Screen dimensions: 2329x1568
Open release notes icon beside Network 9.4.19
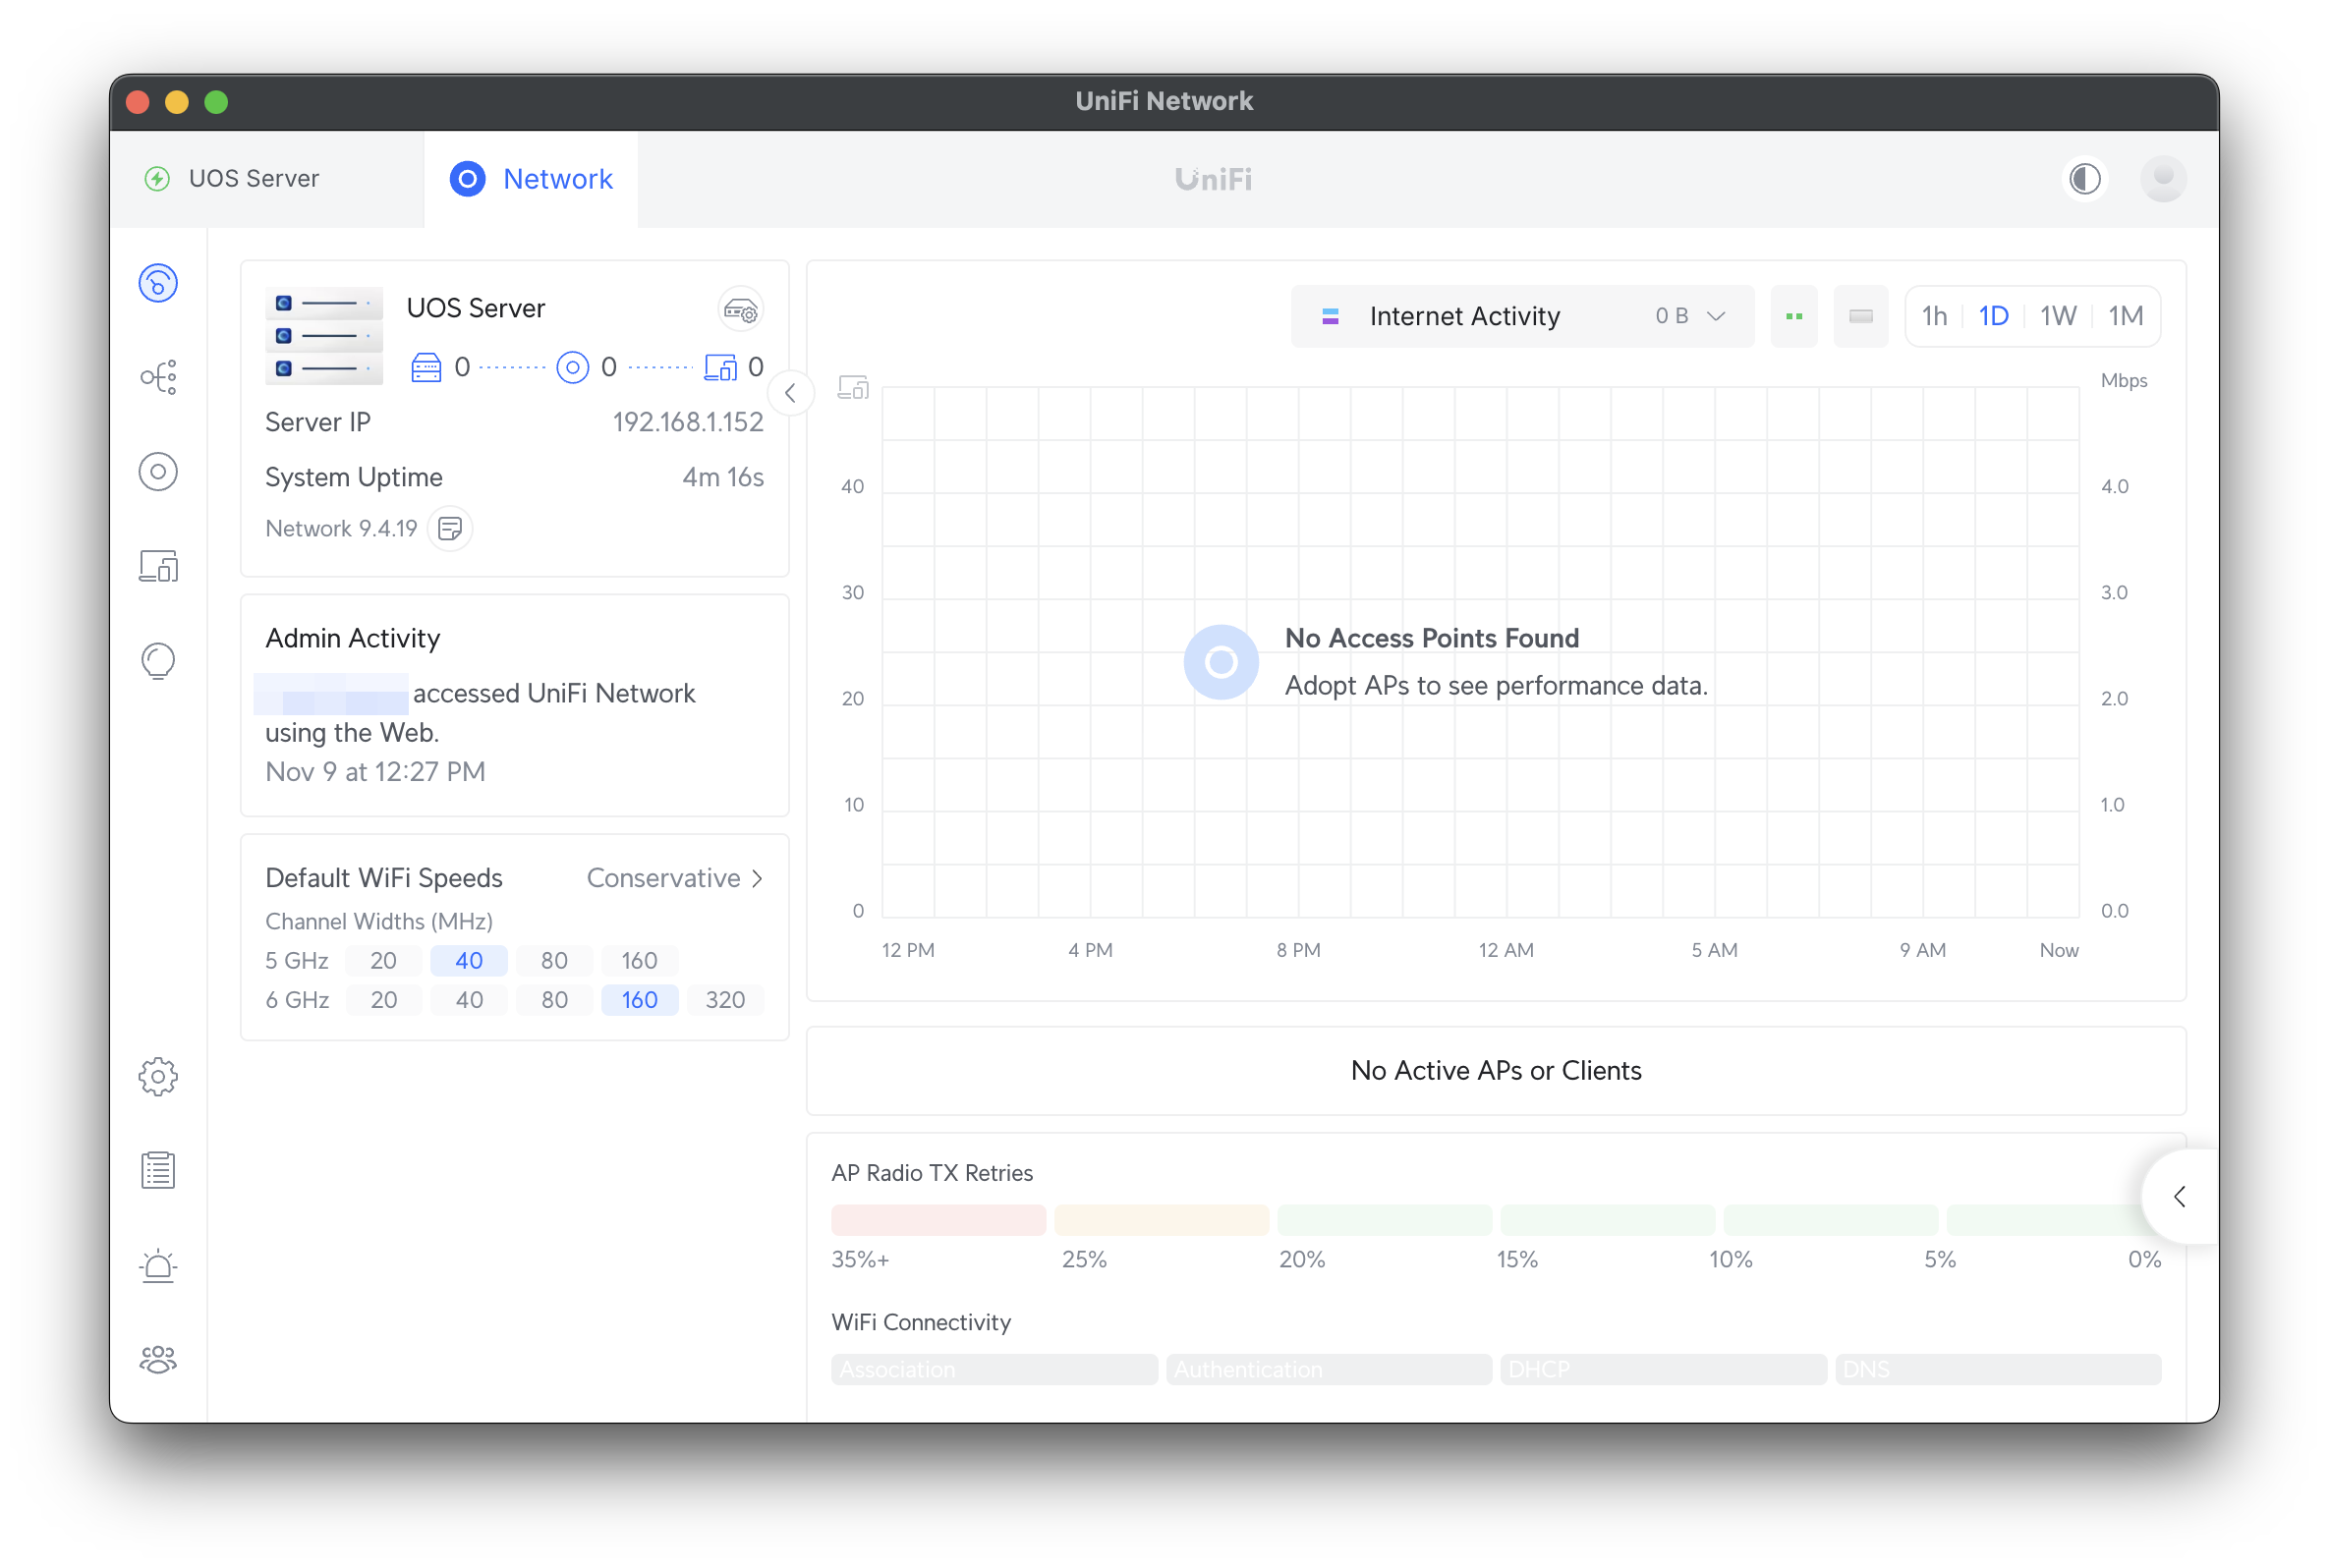point(450,528)
